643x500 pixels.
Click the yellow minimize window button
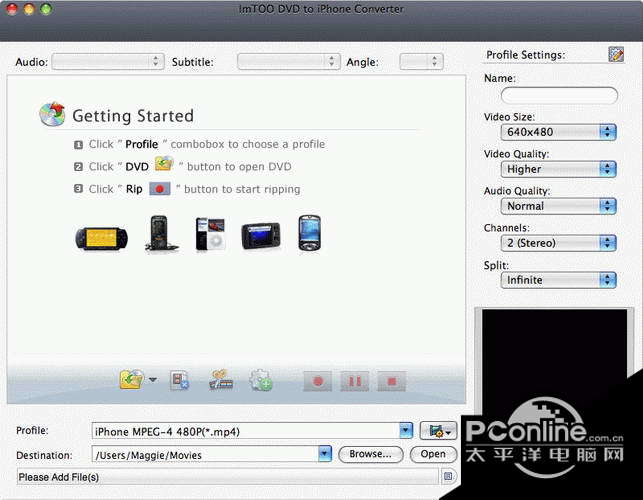[29, 8]
